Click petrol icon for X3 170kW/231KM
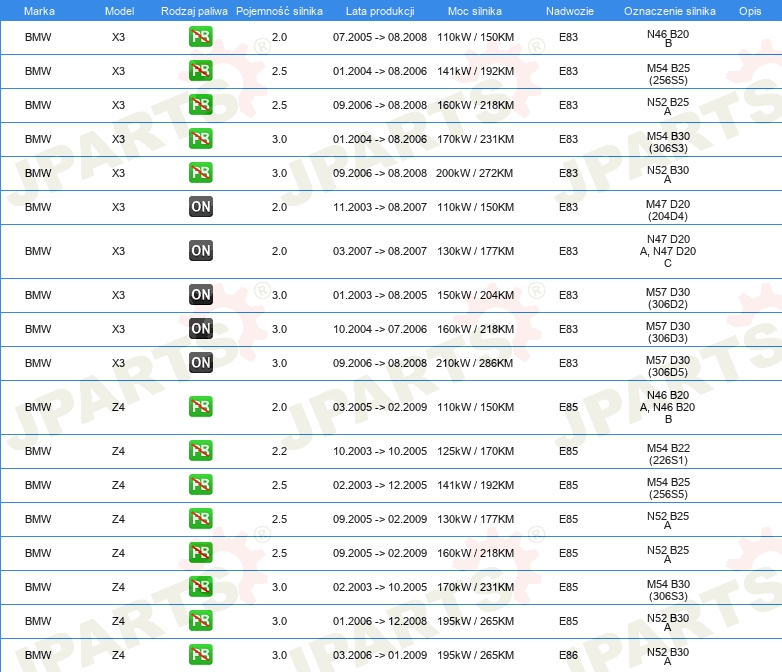This screenshot has height=672, width=782. (x=200, y=139)
